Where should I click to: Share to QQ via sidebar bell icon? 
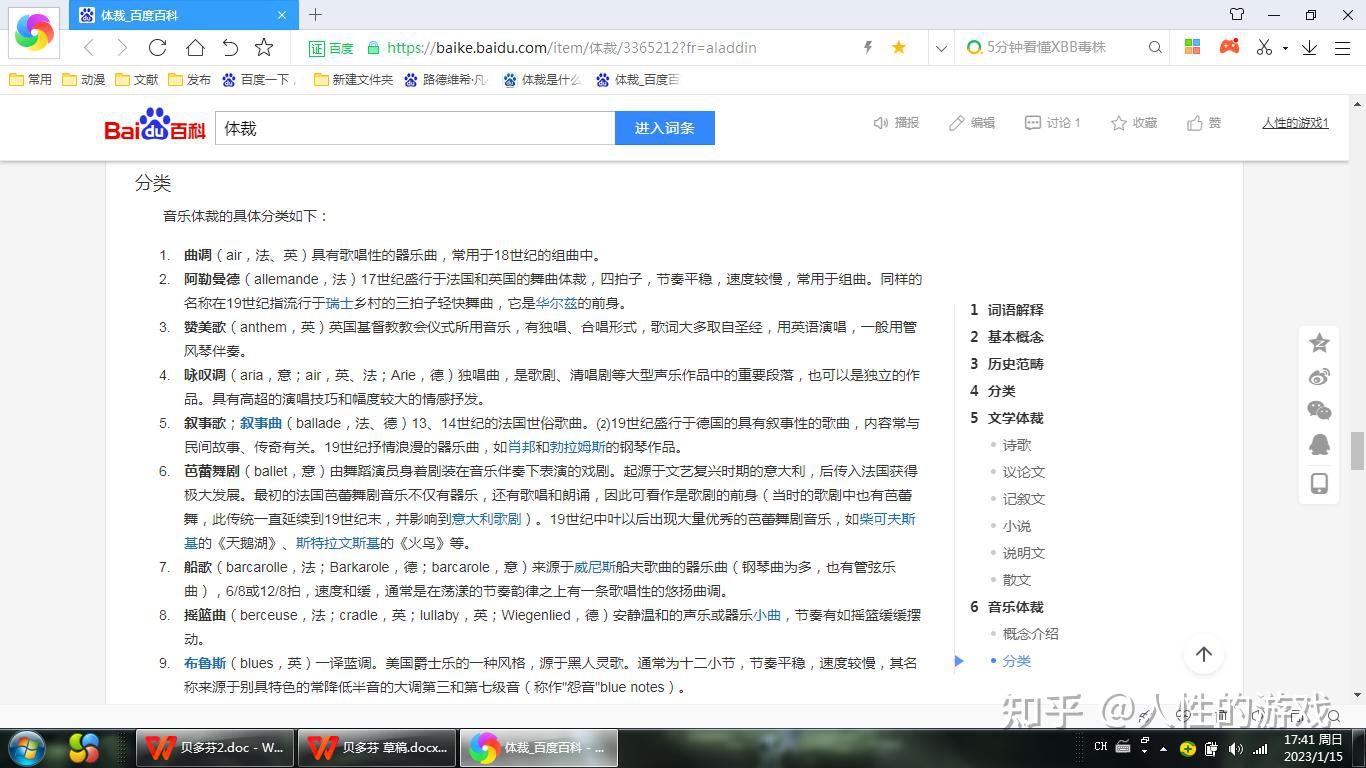(1319, 446)
